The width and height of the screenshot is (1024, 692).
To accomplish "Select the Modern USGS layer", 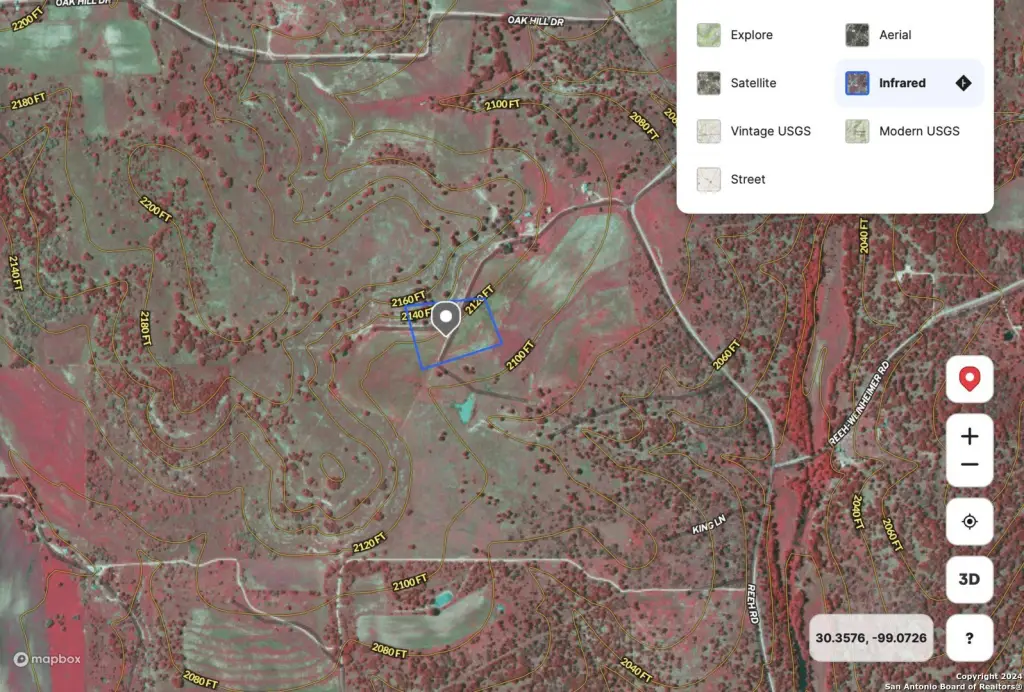I will (919, 131).
